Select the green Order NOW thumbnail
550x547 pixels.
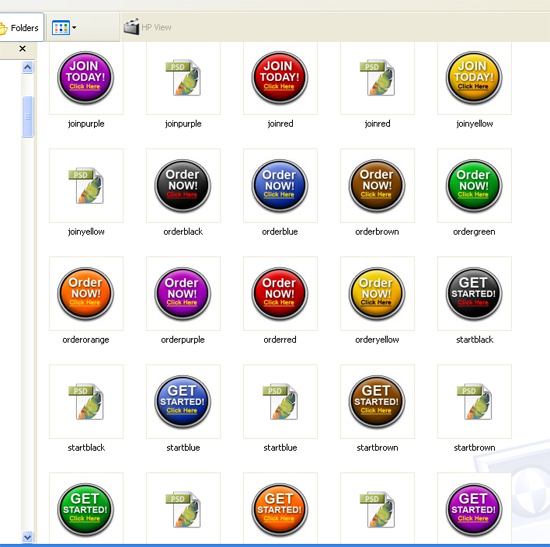click(474, 186)
